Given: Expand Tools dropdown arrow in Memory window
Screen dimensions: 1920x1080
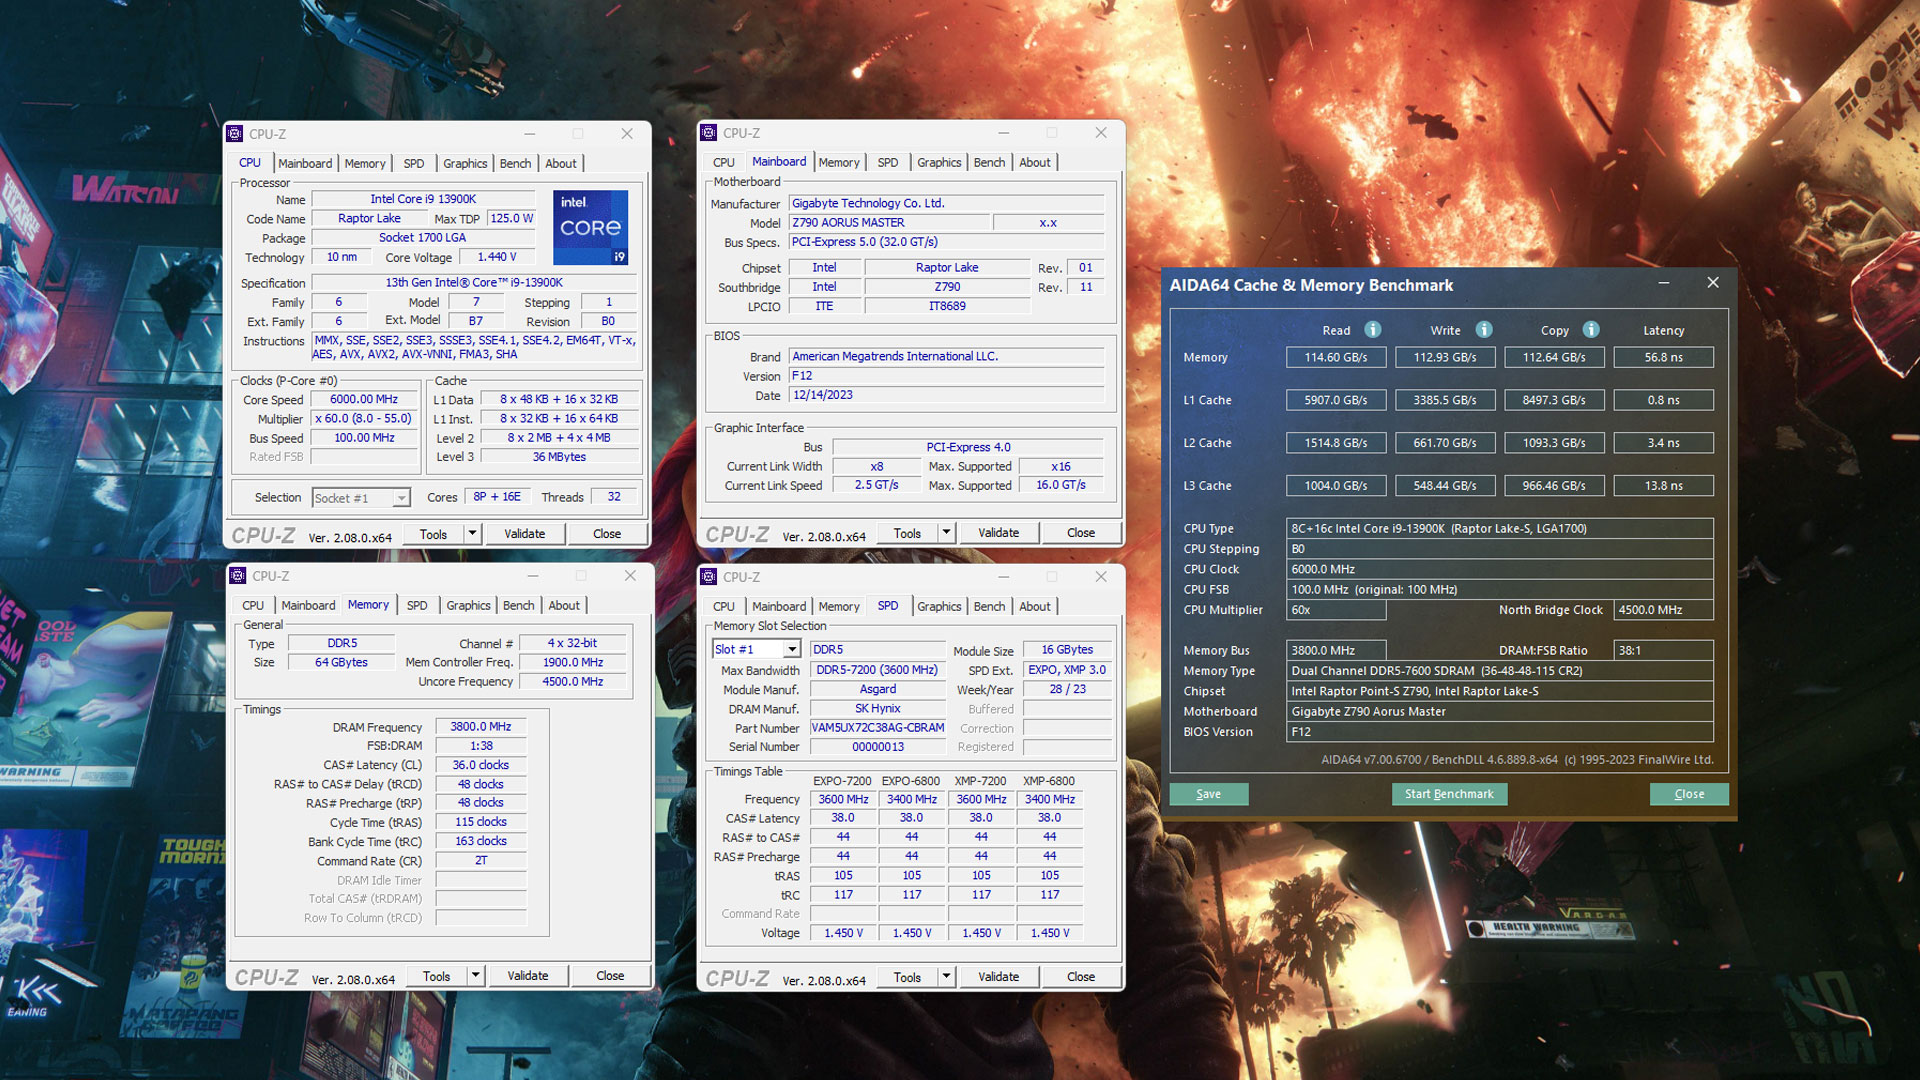Looking at the screenshot, I should coord(475,976).
